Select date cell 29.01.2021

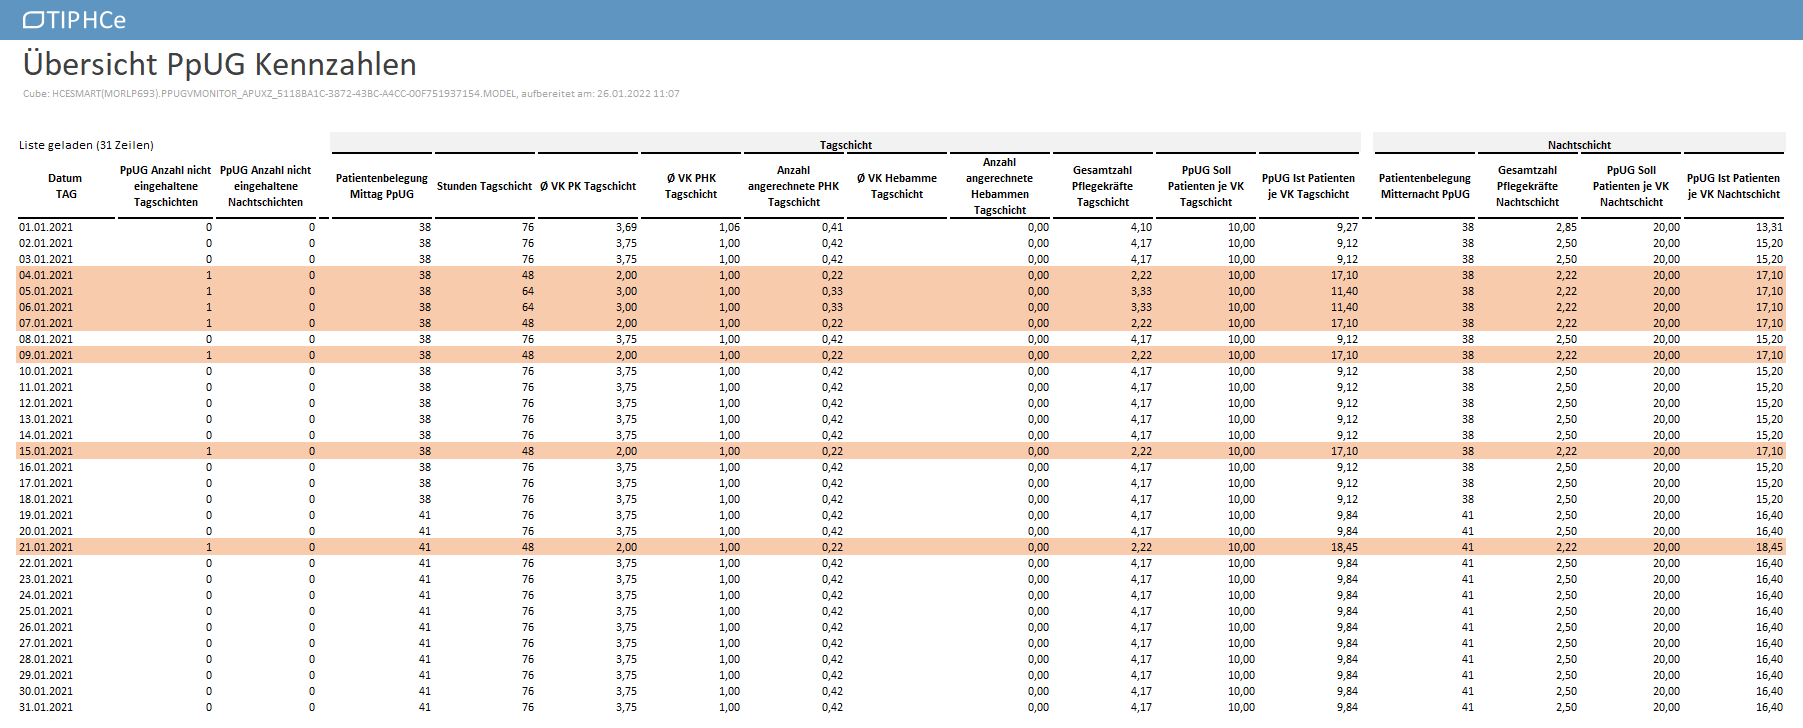click(46, 675)
